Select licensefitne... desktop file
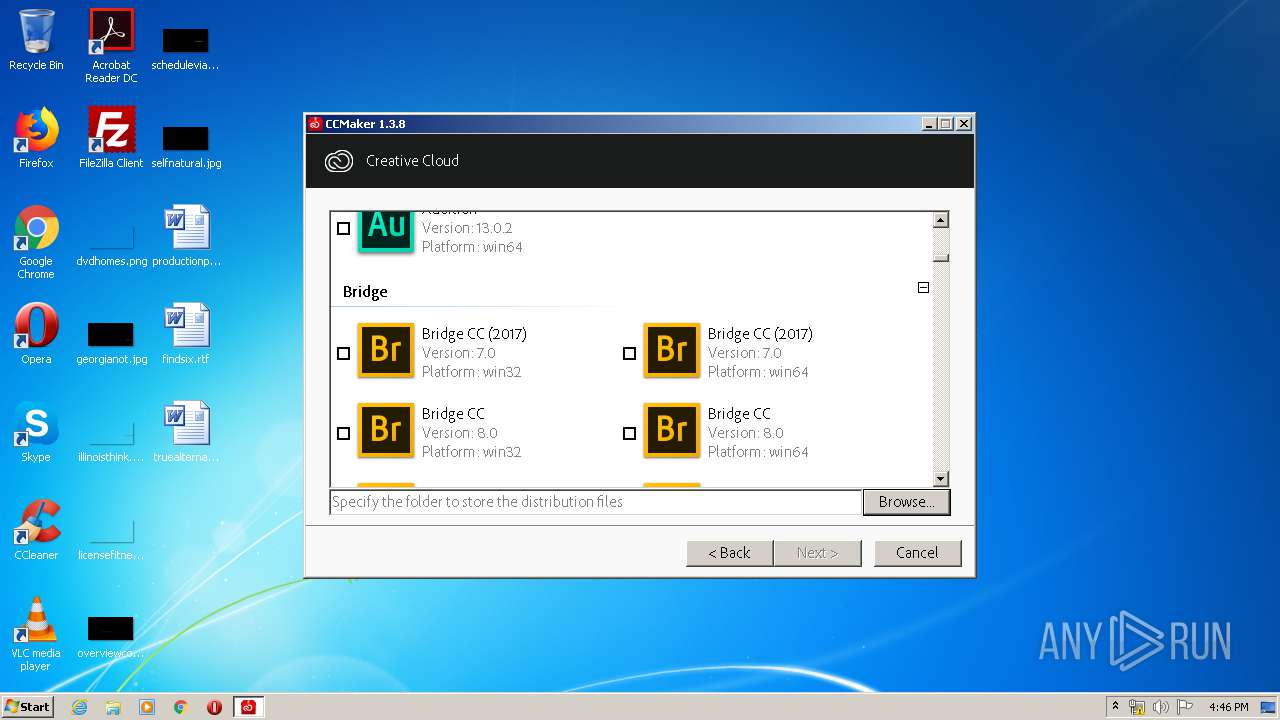The width and height of the screenshot is (1280, 720). (111, 538)
